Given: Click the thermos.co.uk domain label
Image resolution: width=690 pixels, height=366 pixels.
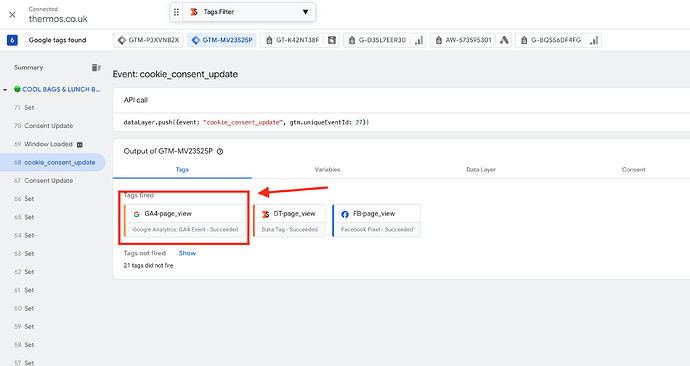Looking at the screenshot, I should pos(58,19).
